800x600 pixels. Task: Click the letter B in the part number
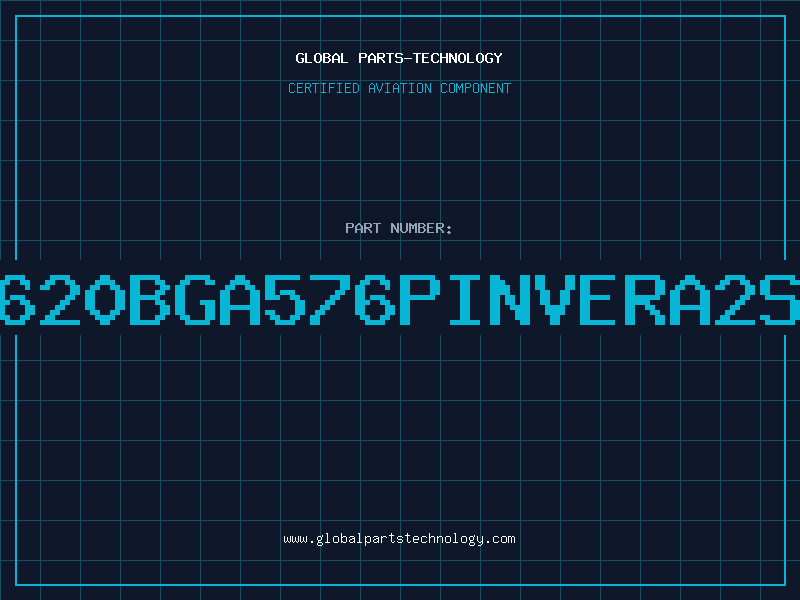[149, 299]
